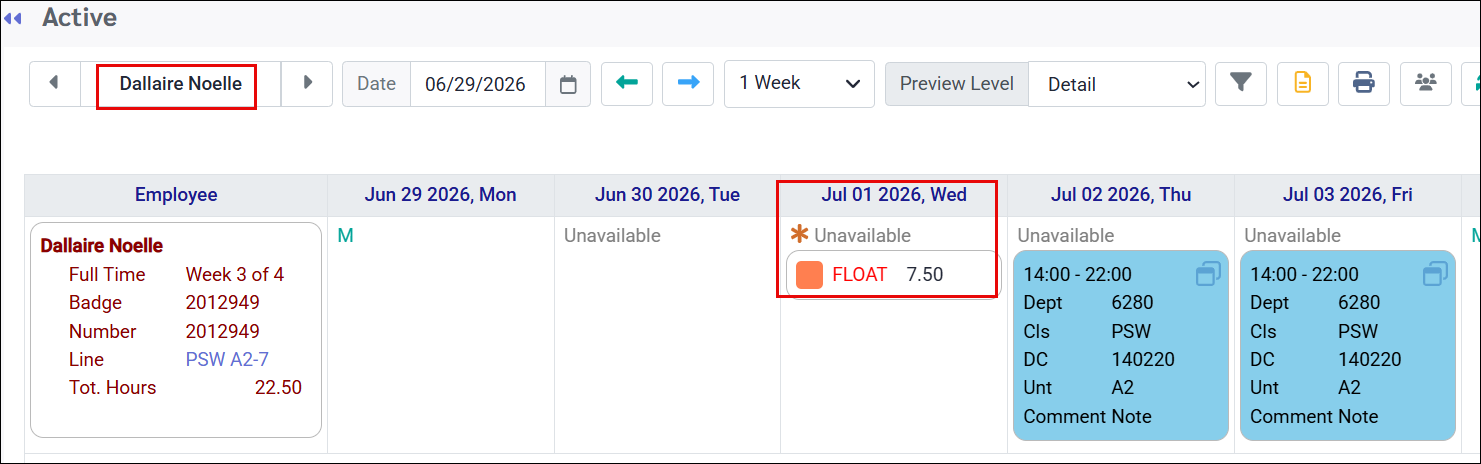The width and height of the screenshot is (1481, 464).
Task: Open the 1 Week range dropdown
Action: 799,83
